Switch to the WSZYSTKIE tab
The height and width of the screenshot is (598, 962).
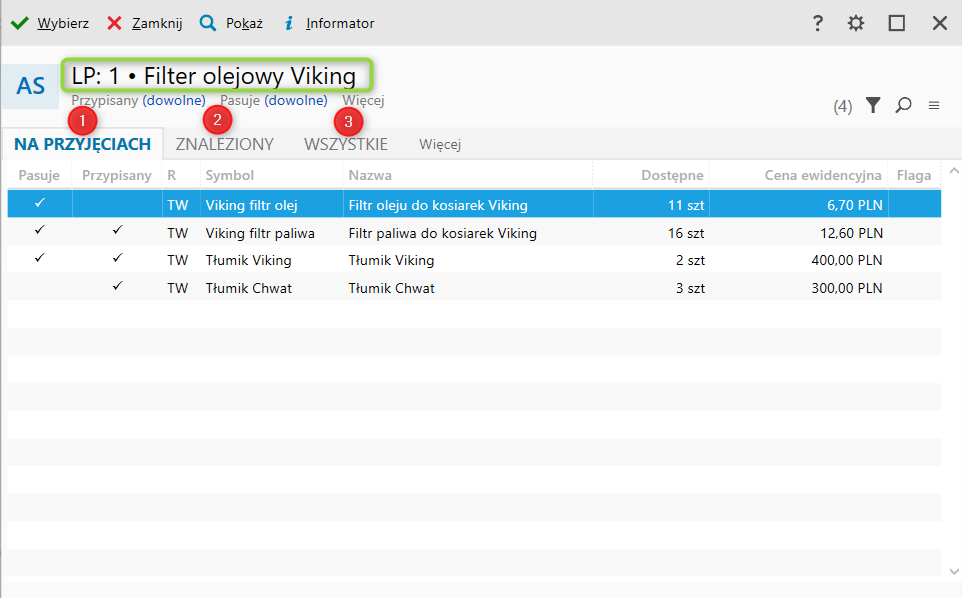click(346, 144)
